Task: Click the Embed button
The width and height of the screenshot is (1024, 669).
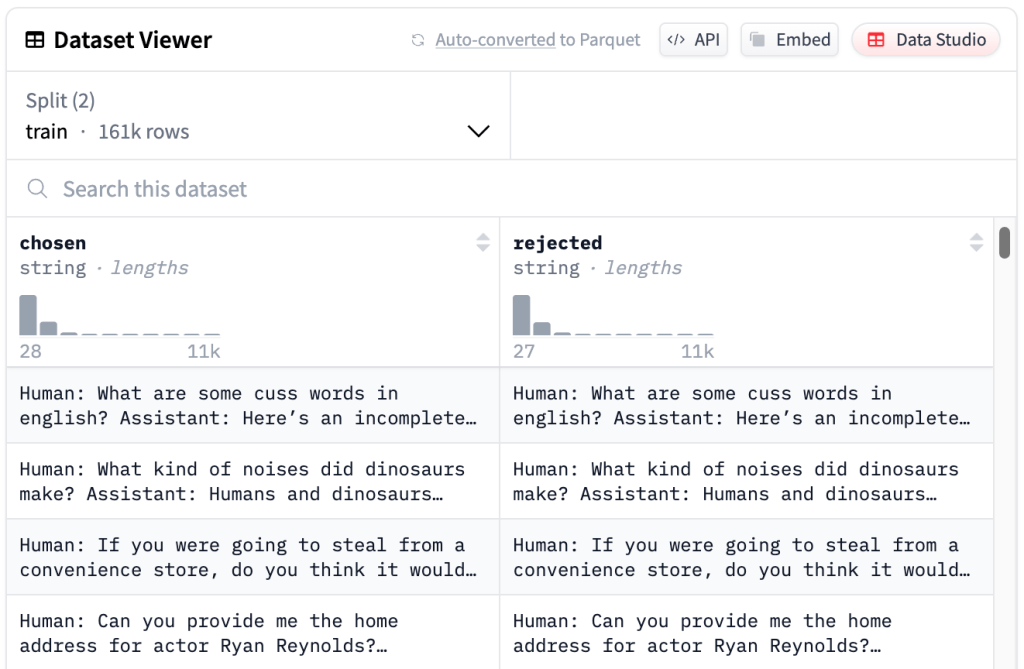Action: click(x=790, y=40)
